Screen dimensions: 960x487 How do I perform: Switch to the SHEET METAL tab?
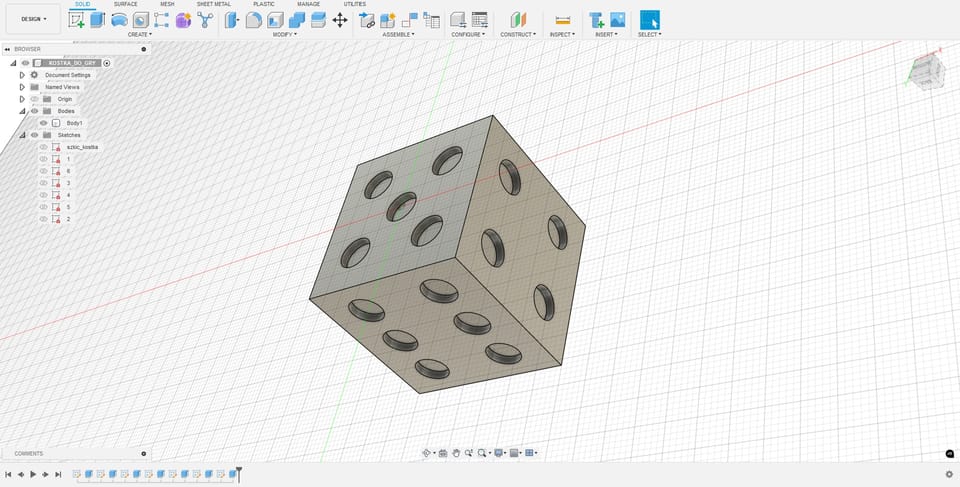213,4
